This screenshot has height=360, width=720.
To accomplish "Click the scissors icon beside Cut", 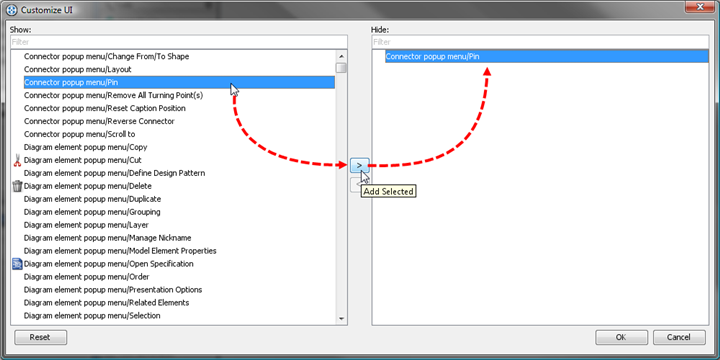I will [x=17, y=160].
